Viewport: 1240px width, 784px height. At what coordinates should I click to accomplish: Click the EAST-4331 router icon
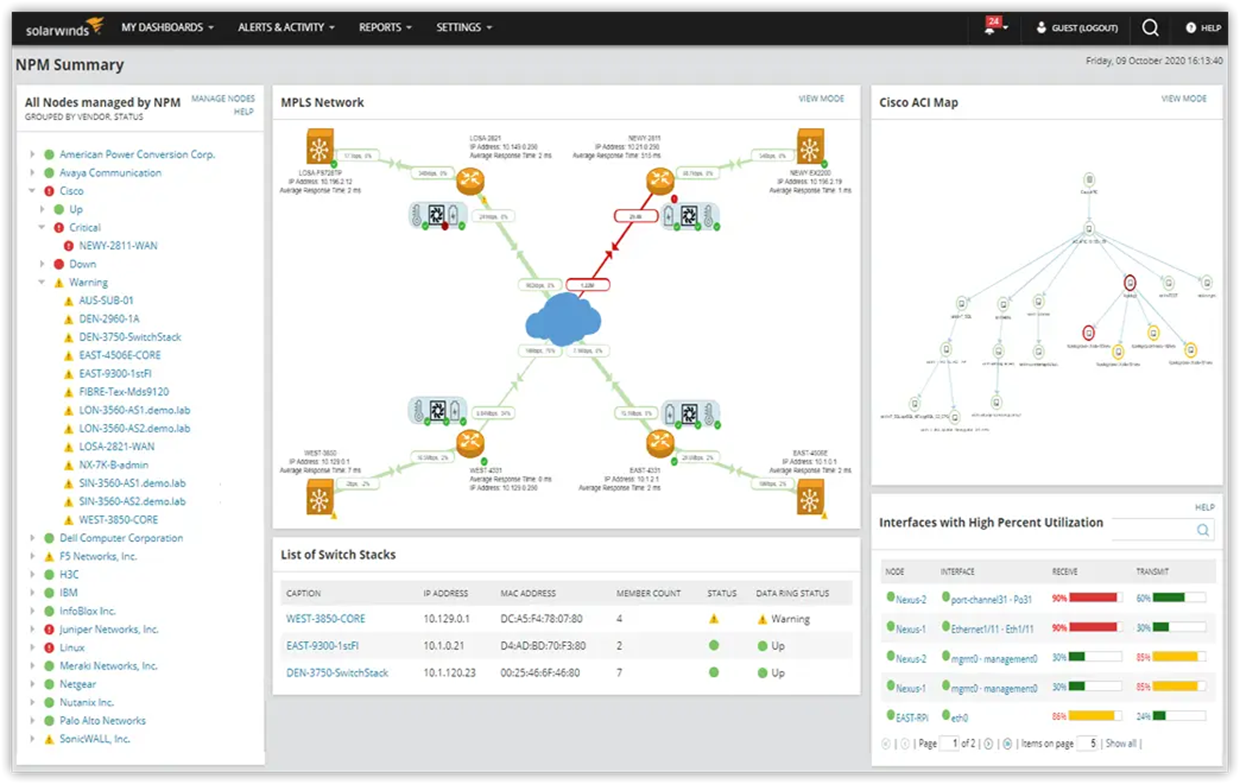coord(660,443)
